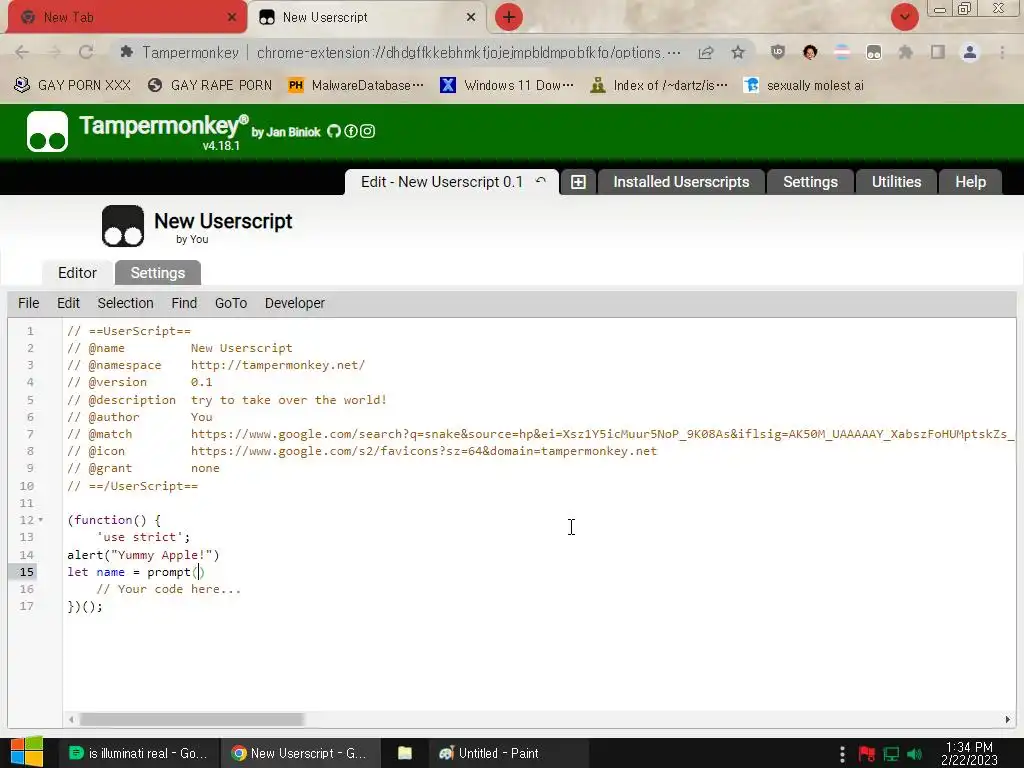1024x768 pixels.
Task: Switch to the script Editor sub-tab
Action: click(x=77, y=273)
